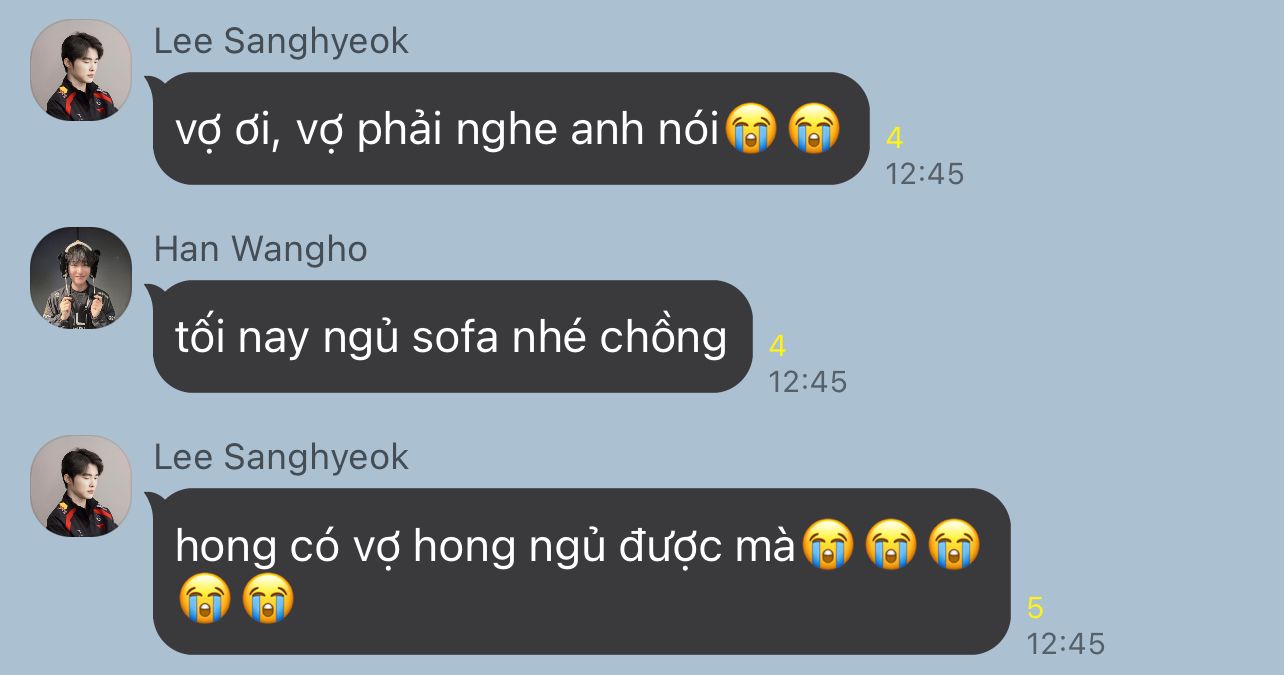The width and height of the screenshot is (1284, 675).
Task: Click the Lee Sanghyeok name above the last message
Action: (x=281, y=457)
